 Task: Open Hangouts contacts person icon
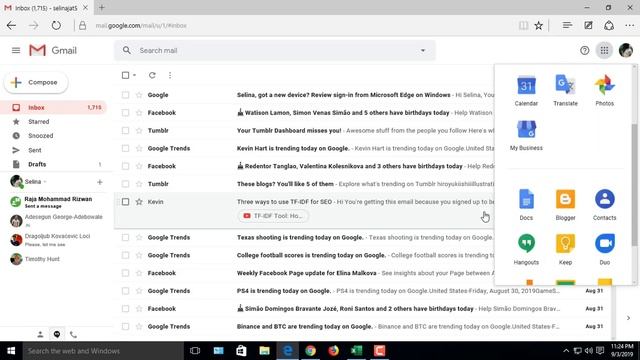point(40,334)
